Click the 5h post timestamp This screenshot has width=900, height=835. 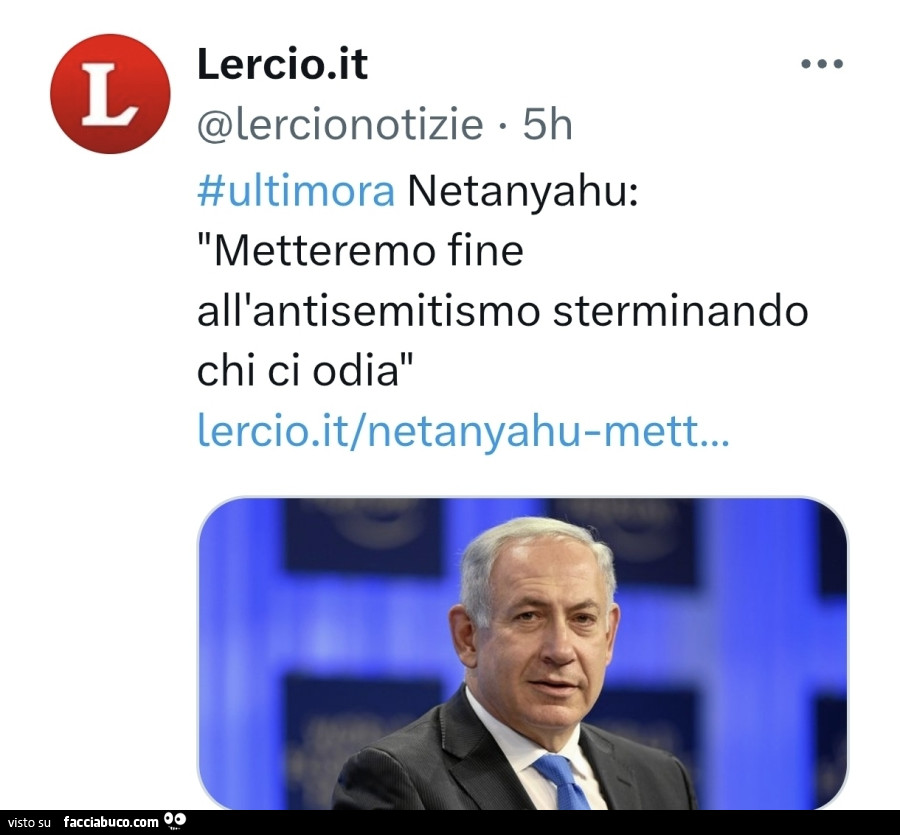pyautogui.click(x=547, y=125)
